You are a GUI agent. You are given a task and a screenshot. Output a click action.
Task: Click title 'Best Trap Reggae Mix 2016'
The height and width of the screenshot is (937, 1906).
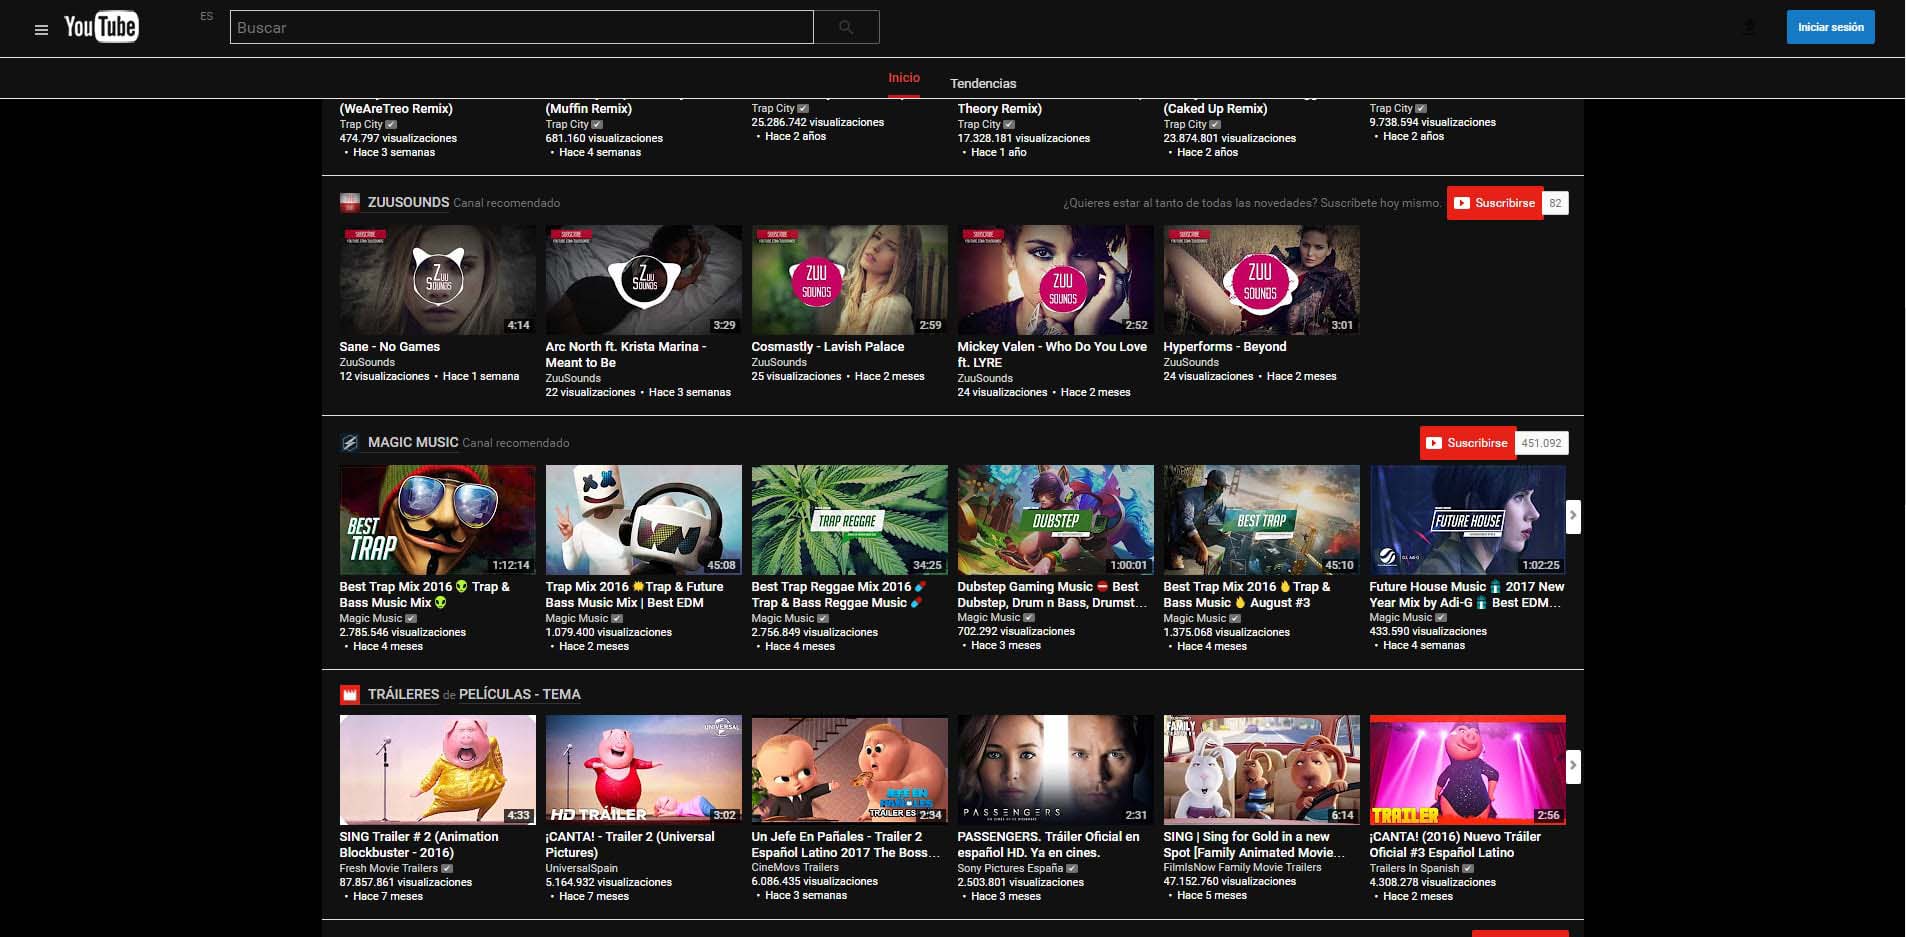839,595
